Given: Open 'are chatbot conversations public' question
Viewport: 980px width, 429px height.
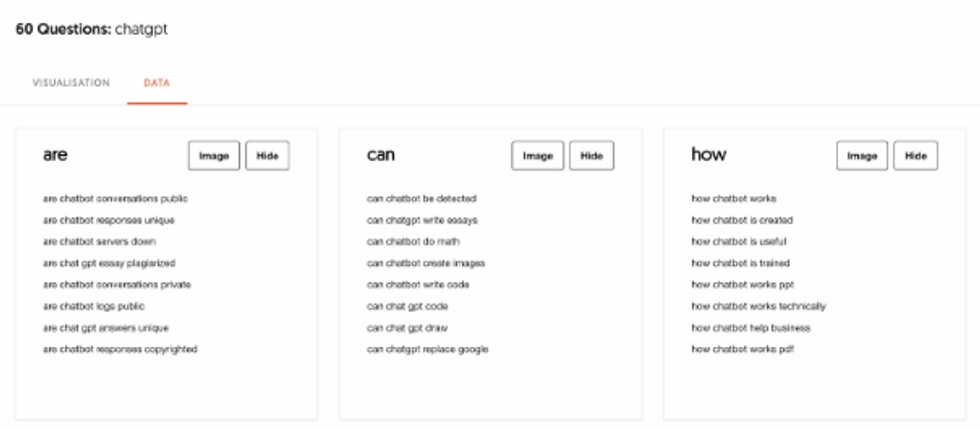Looking at the screenshot, I should pos(115,199).
